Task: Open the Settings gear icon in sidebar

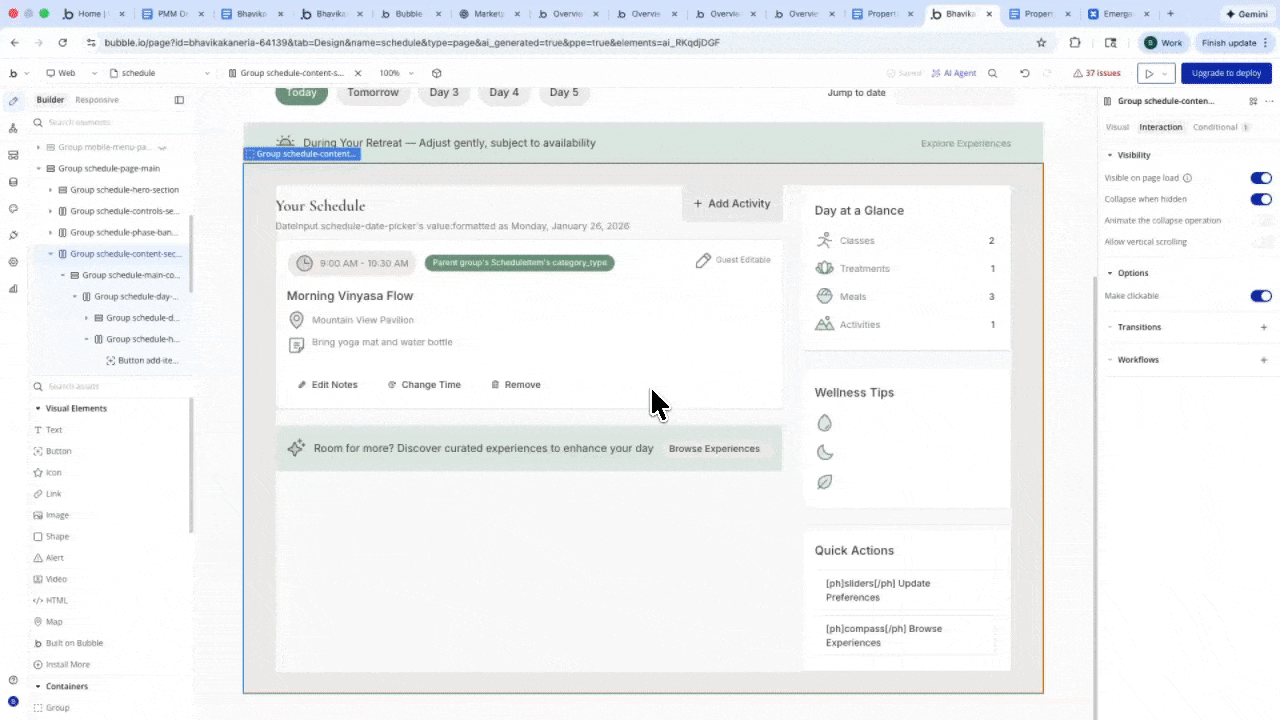Action: [x=13, y=262]
